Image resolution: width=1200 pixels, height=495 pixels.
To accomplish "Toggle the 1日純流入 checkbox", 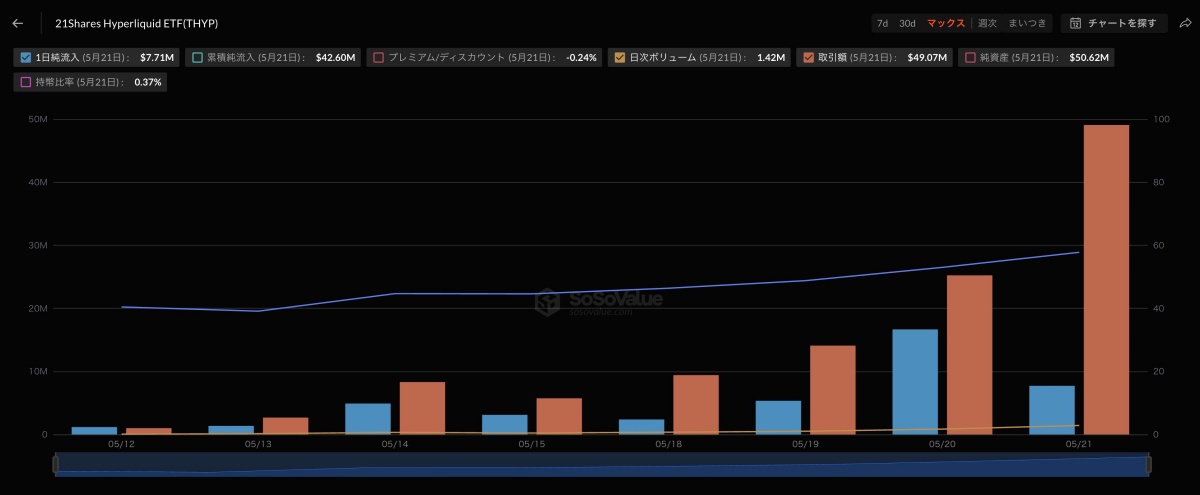I will (x=26, y=58).
